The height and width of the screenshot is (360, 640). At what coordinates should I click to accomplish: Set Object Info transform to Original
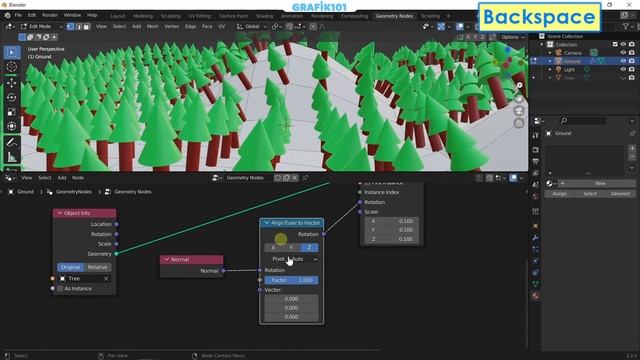coord(70,267)
